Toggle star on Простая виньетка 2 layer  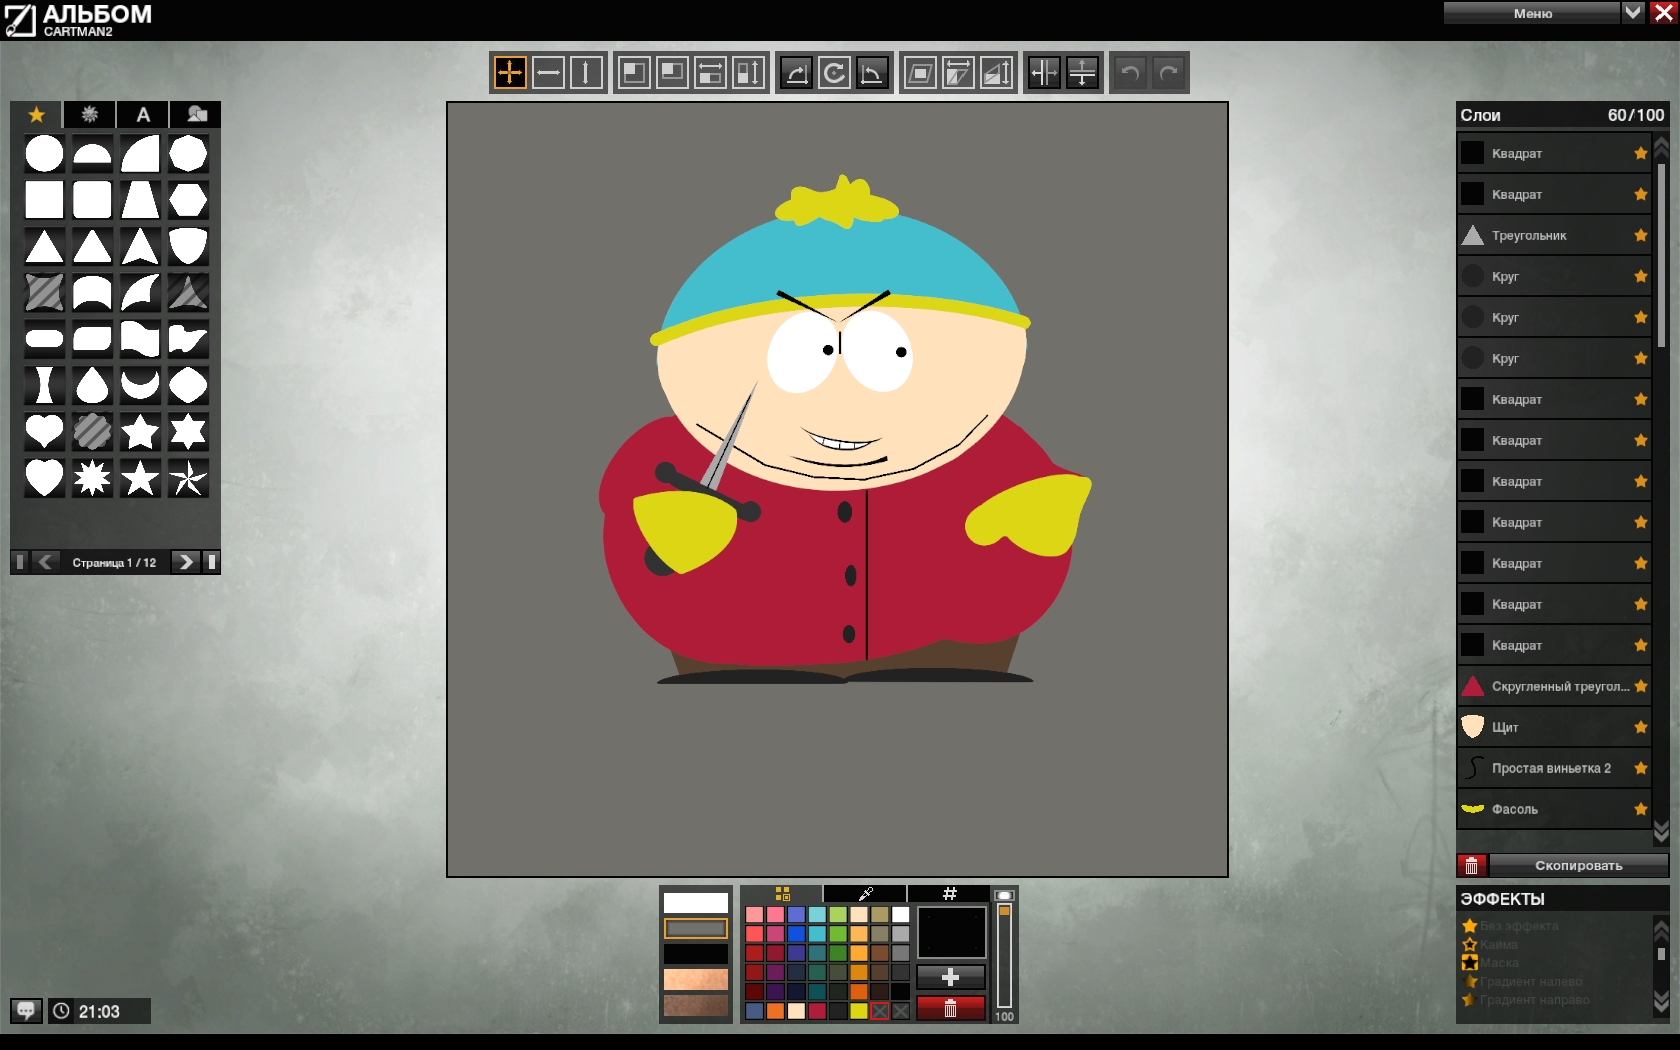click(x=1640, y=768)
